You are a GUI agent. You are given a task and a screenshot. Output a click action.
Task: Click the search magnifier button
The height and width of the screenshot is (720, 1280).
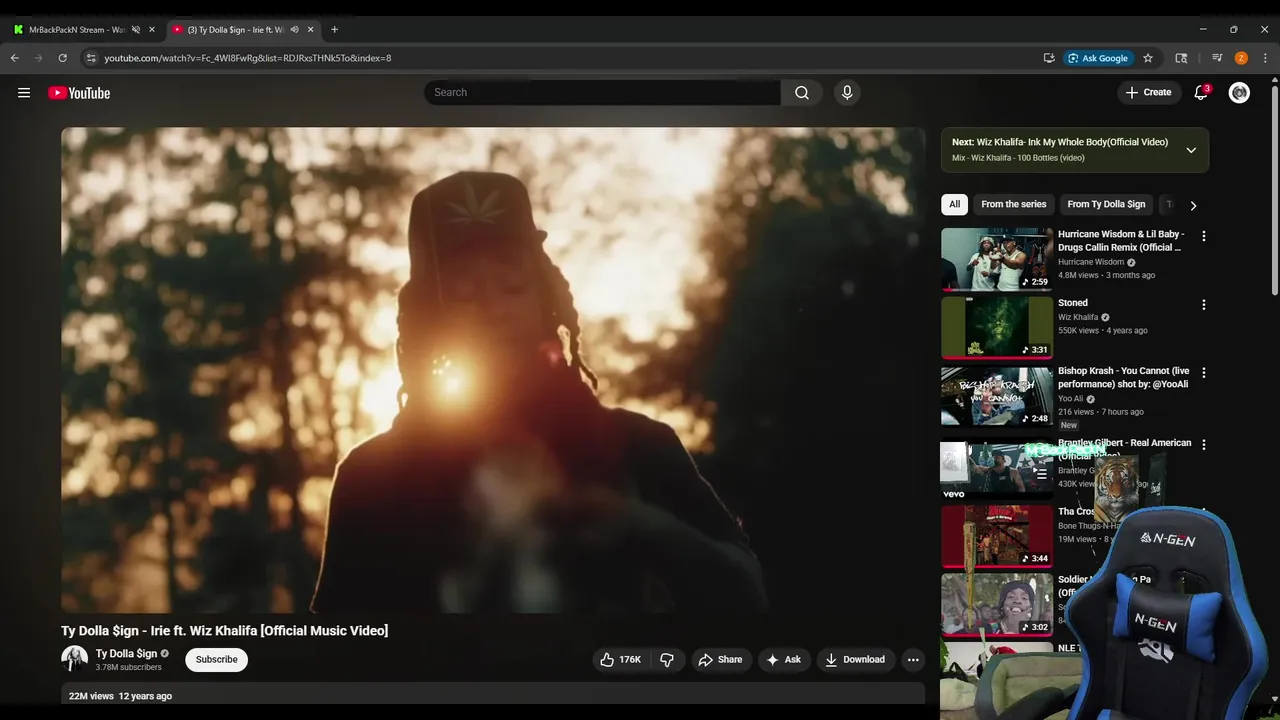[x=802, y=93]
